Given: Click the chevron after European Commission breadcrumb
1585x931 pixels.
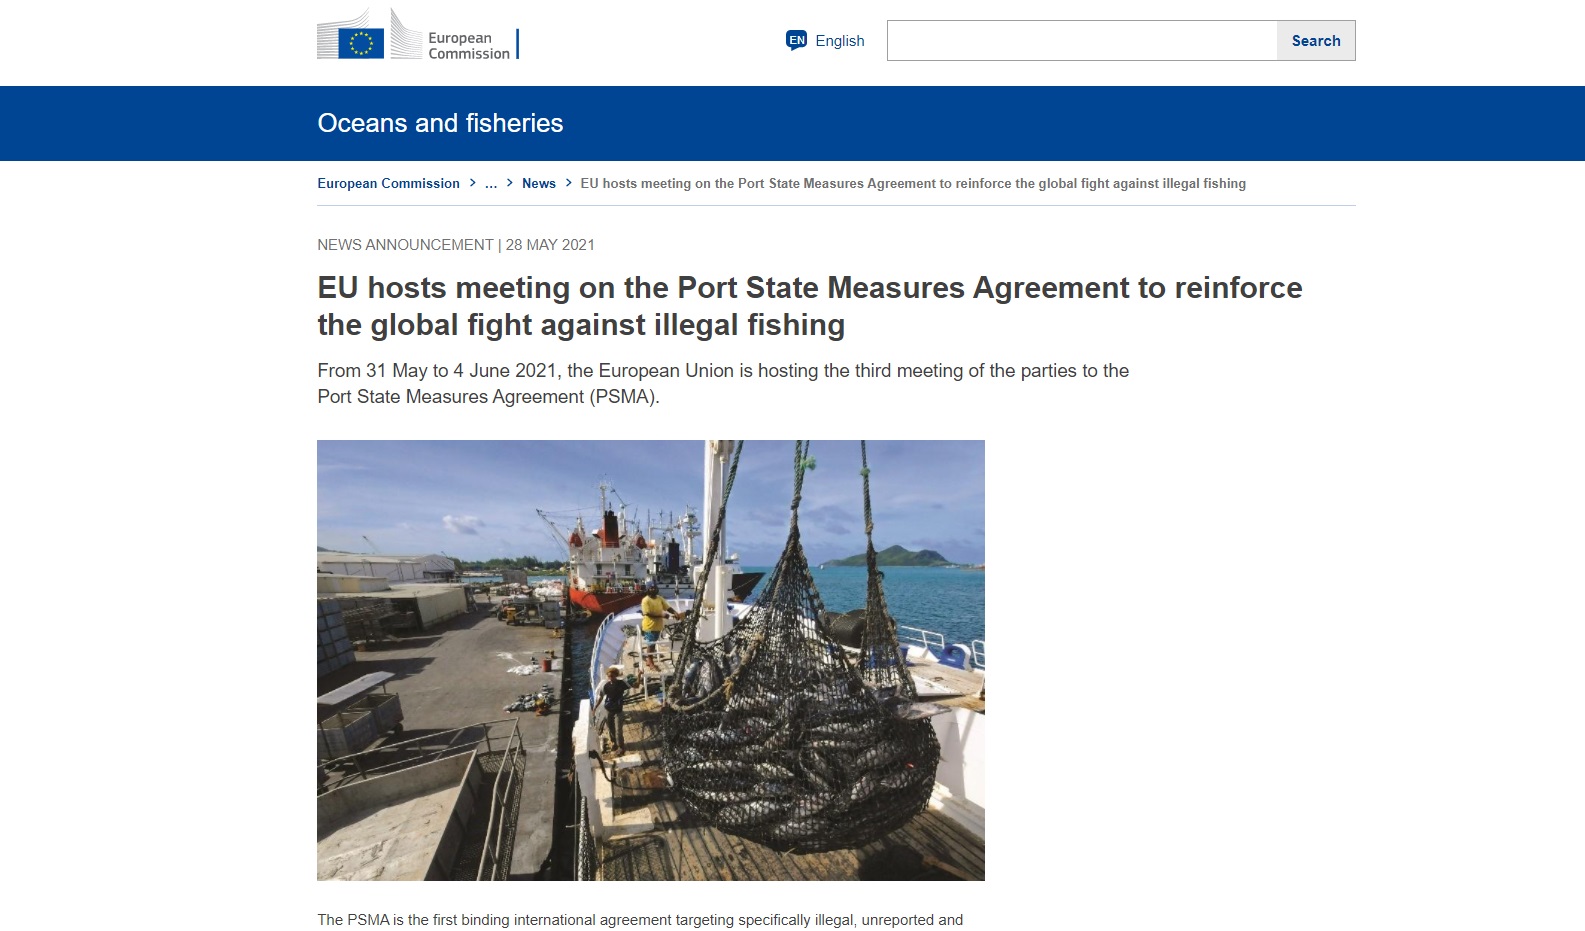Looking at the screenshot, I should click(473, 183).
